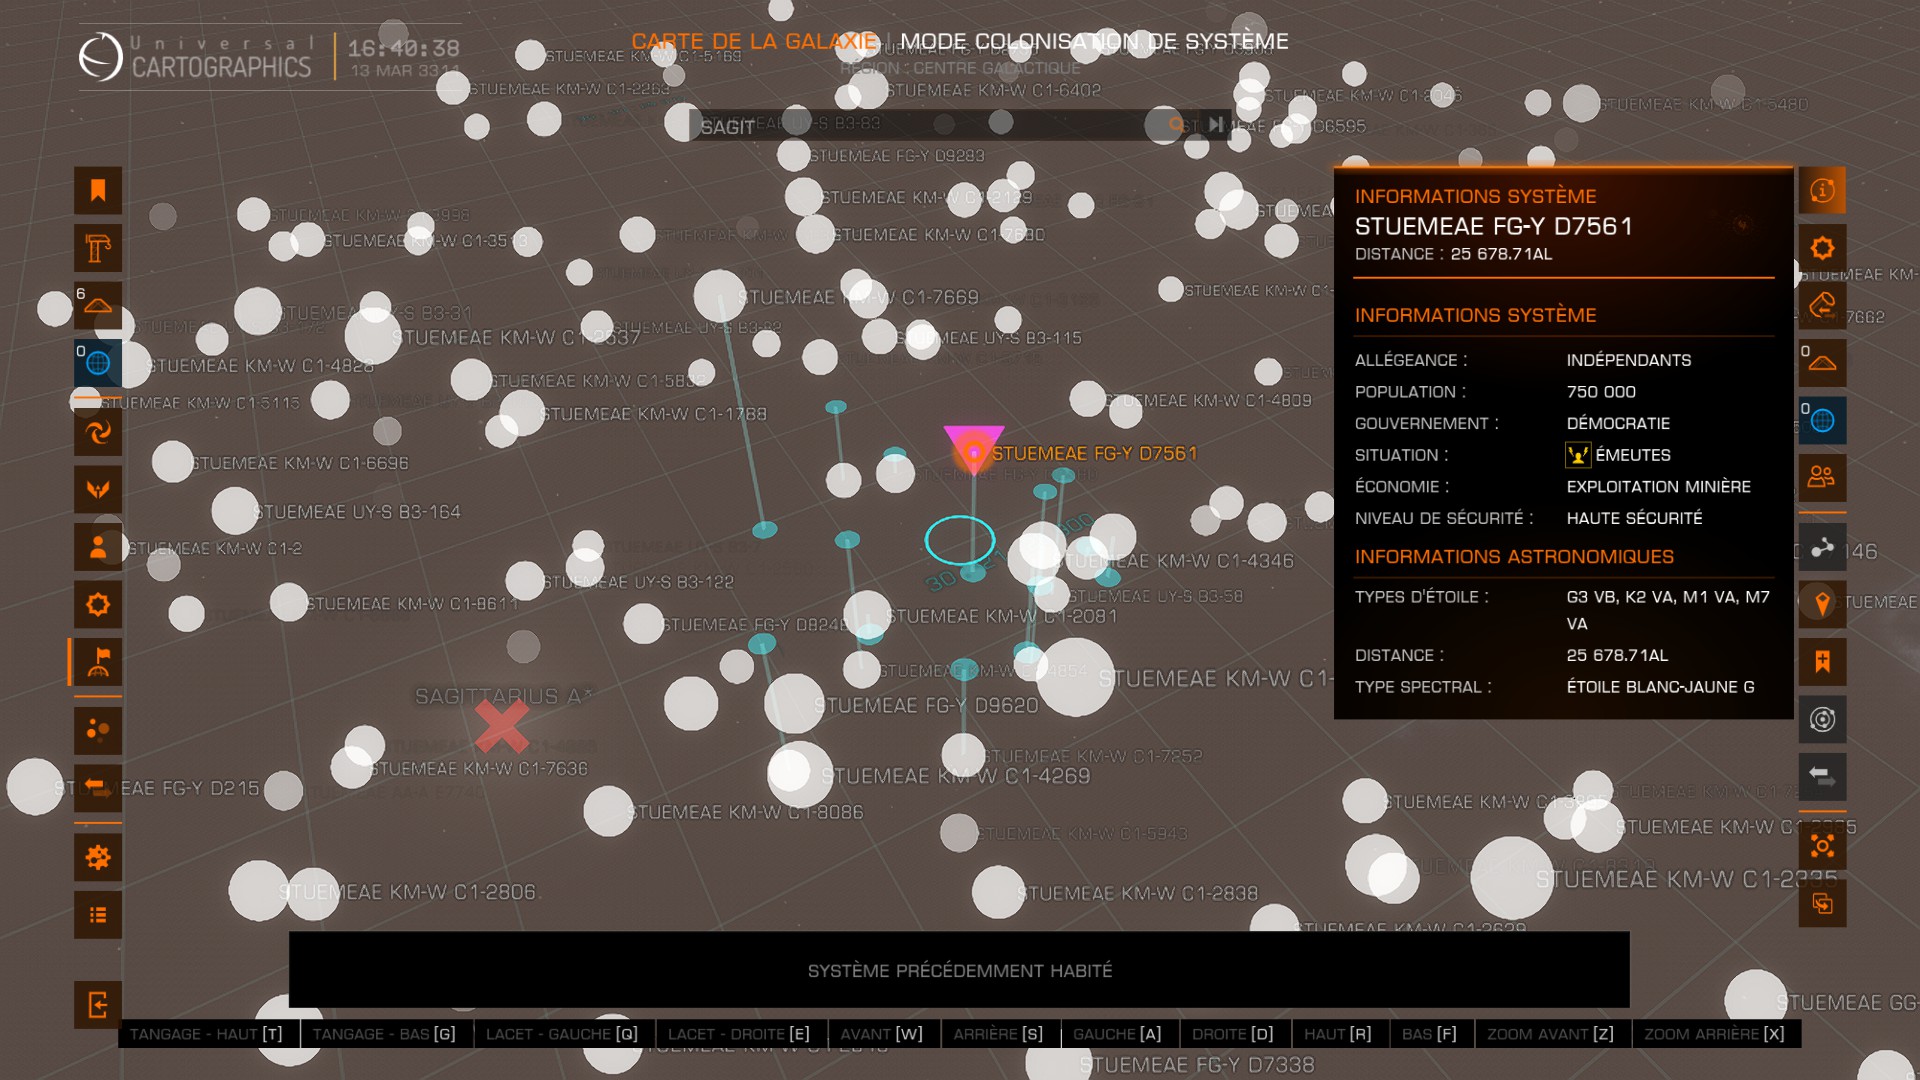Click the Bas [F] control hint
1920x1080 pixels.
pyautogui.click(x=1430, y=1034)
